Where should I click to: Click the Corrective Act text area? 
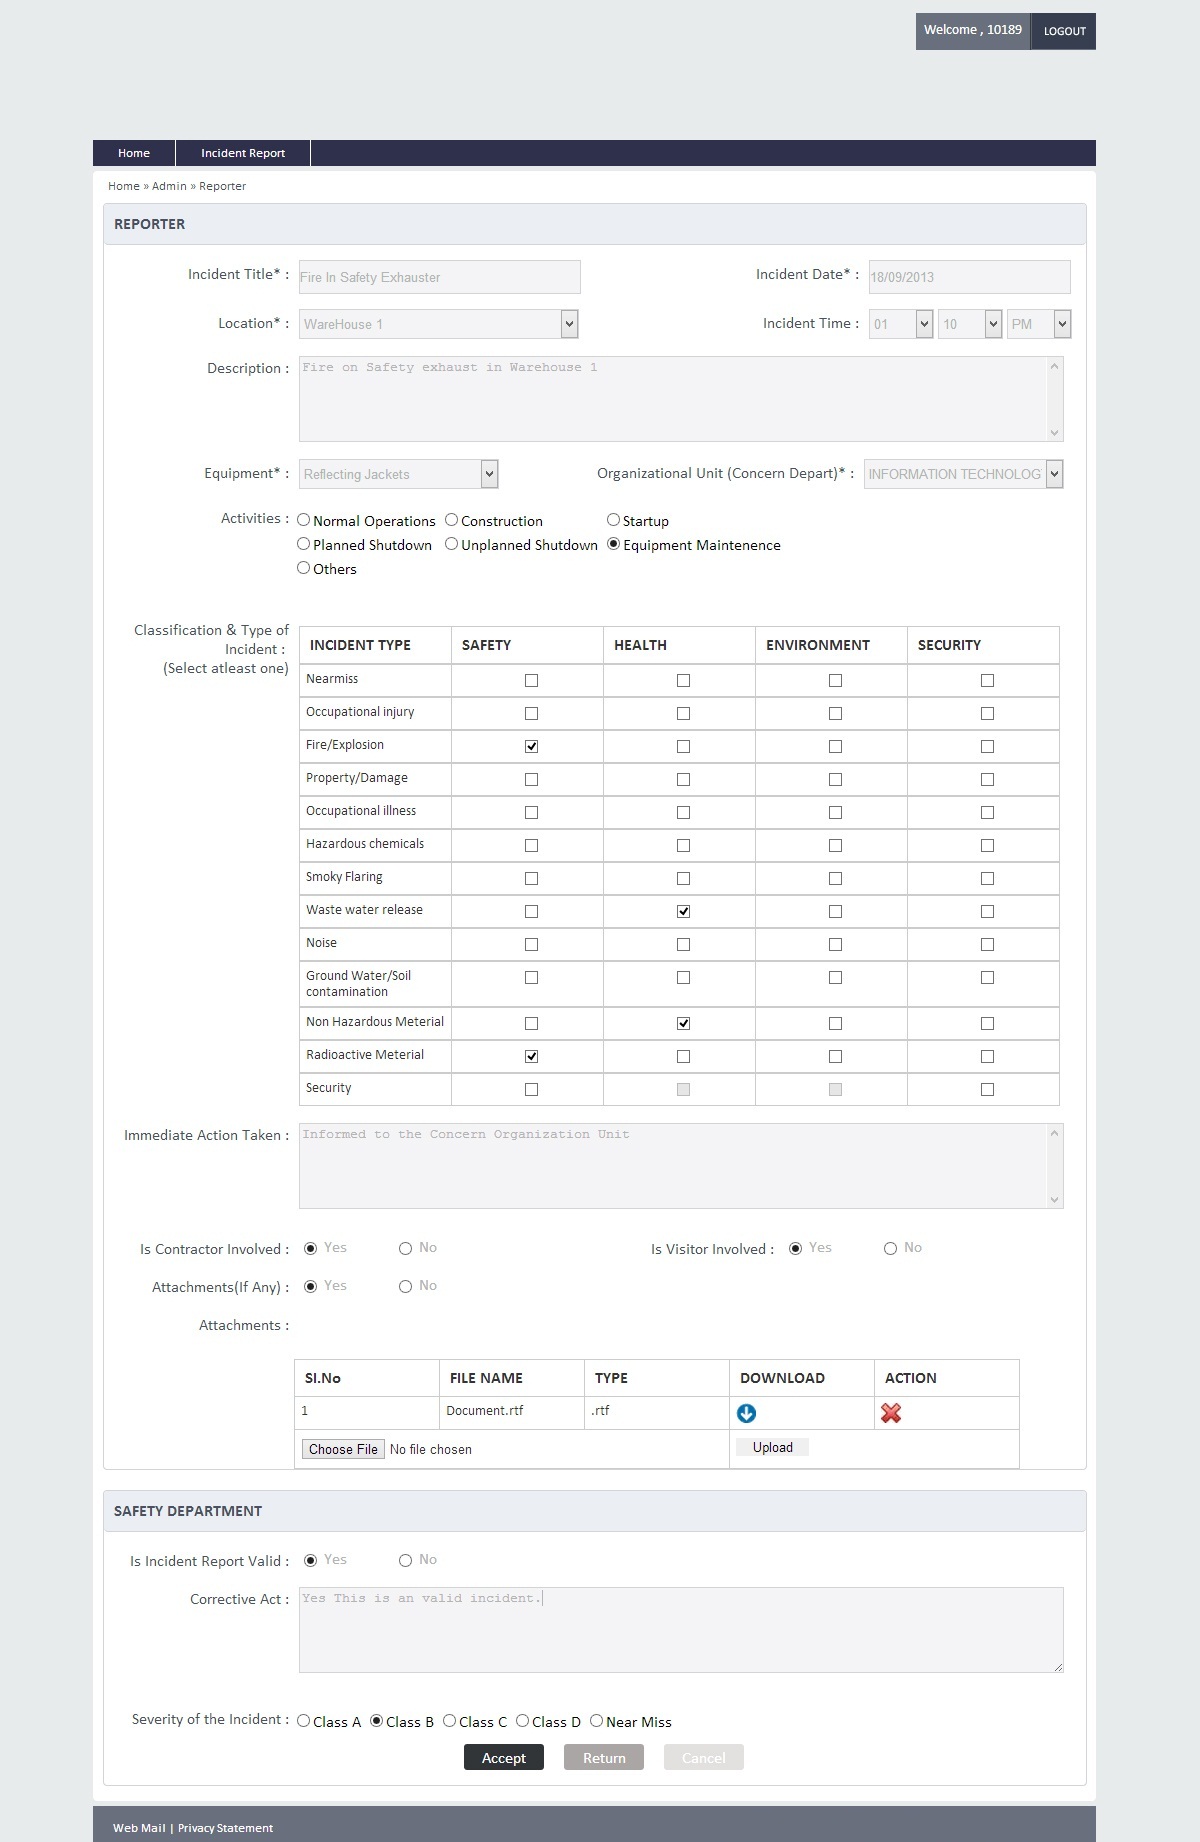(681, 1630)
